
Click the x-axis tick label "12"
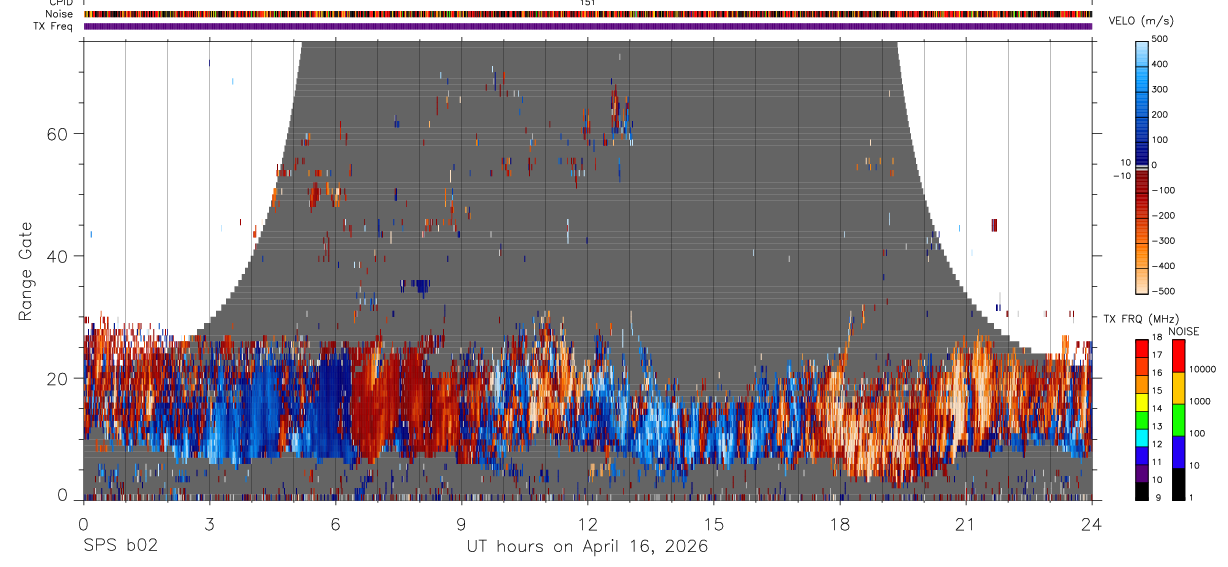click(x=588, y=523)
